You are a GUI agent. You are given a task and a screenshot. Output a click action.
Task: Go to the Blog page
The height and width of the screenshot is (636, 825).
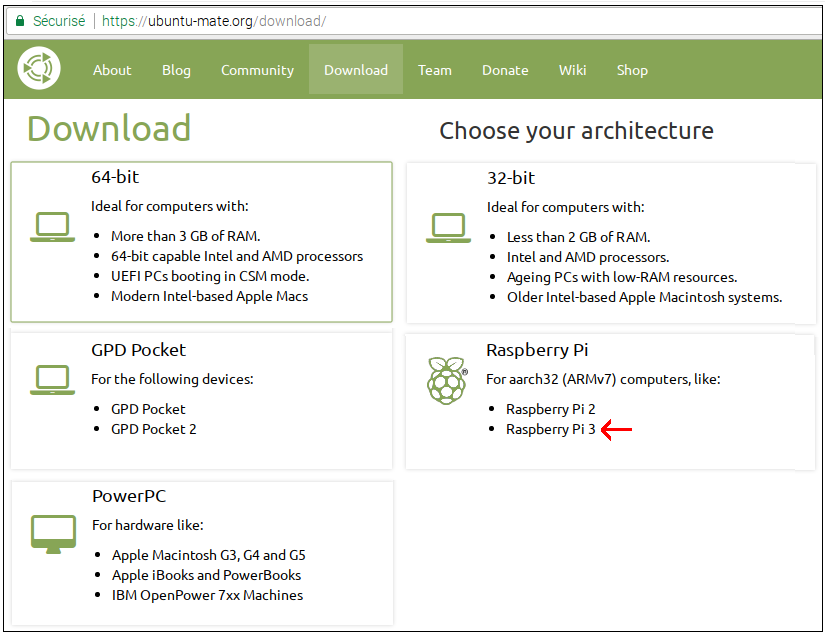coord(176,70)
